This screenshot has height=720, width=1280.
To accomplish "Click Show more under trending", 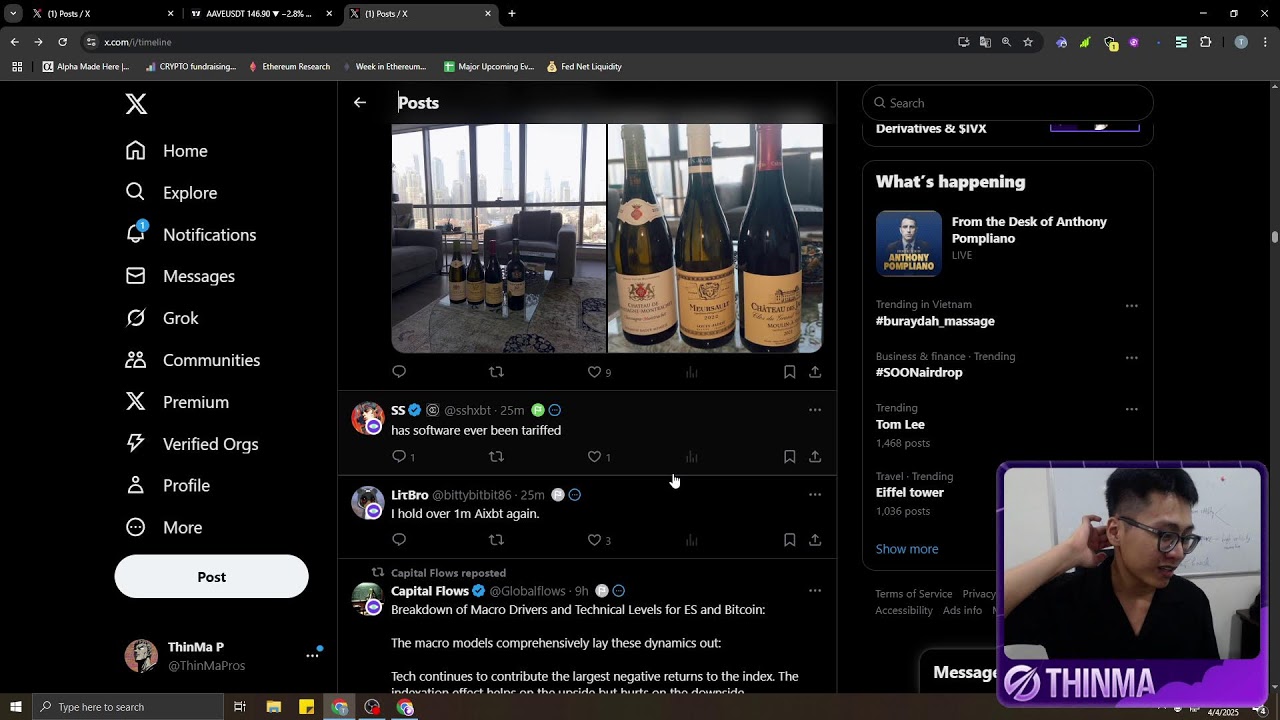I will tap(907, 549).
